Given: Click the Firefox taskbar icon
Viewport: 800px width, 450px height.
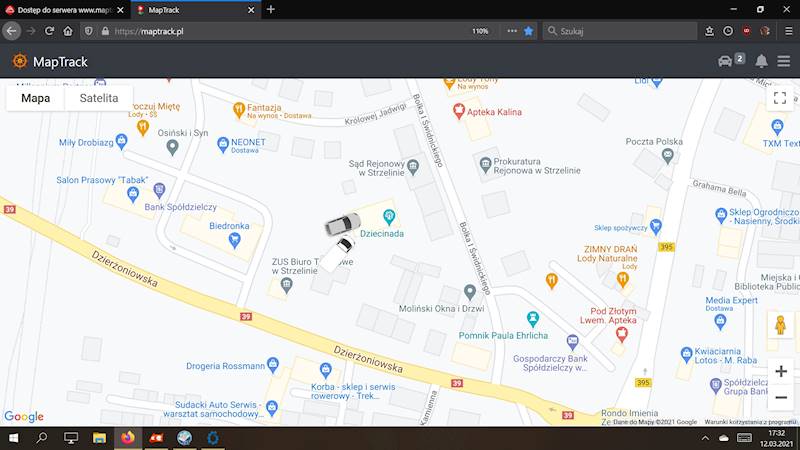Looking at the screenshot, I should [x=128, y=438].
